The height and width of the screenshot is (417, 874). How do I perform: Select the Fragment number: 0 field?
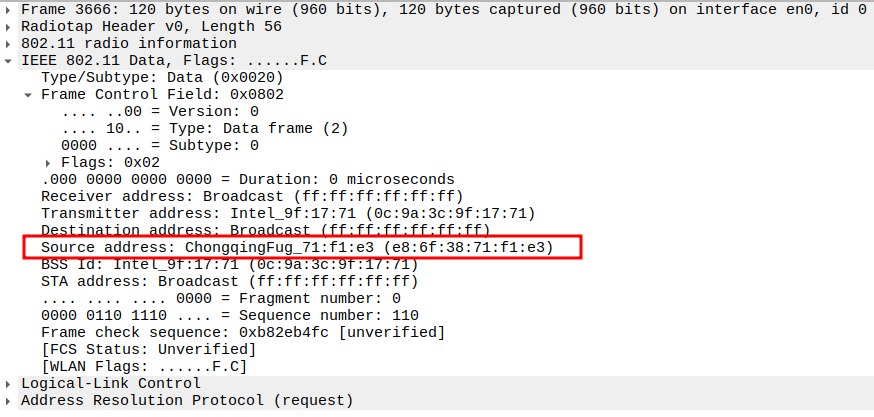tap(220, 298)
